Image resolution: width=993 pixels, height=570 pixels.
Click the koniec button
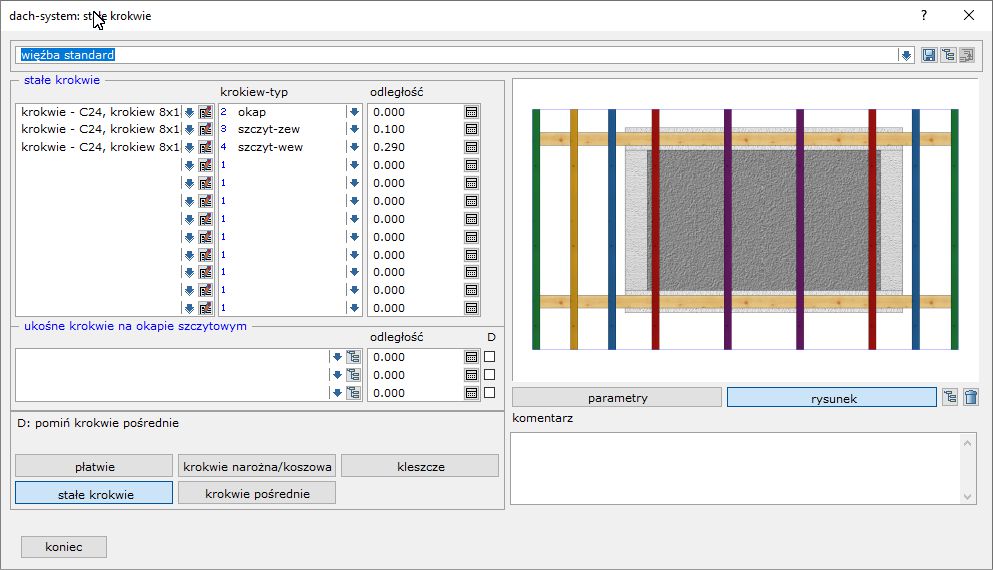(64, 547)
